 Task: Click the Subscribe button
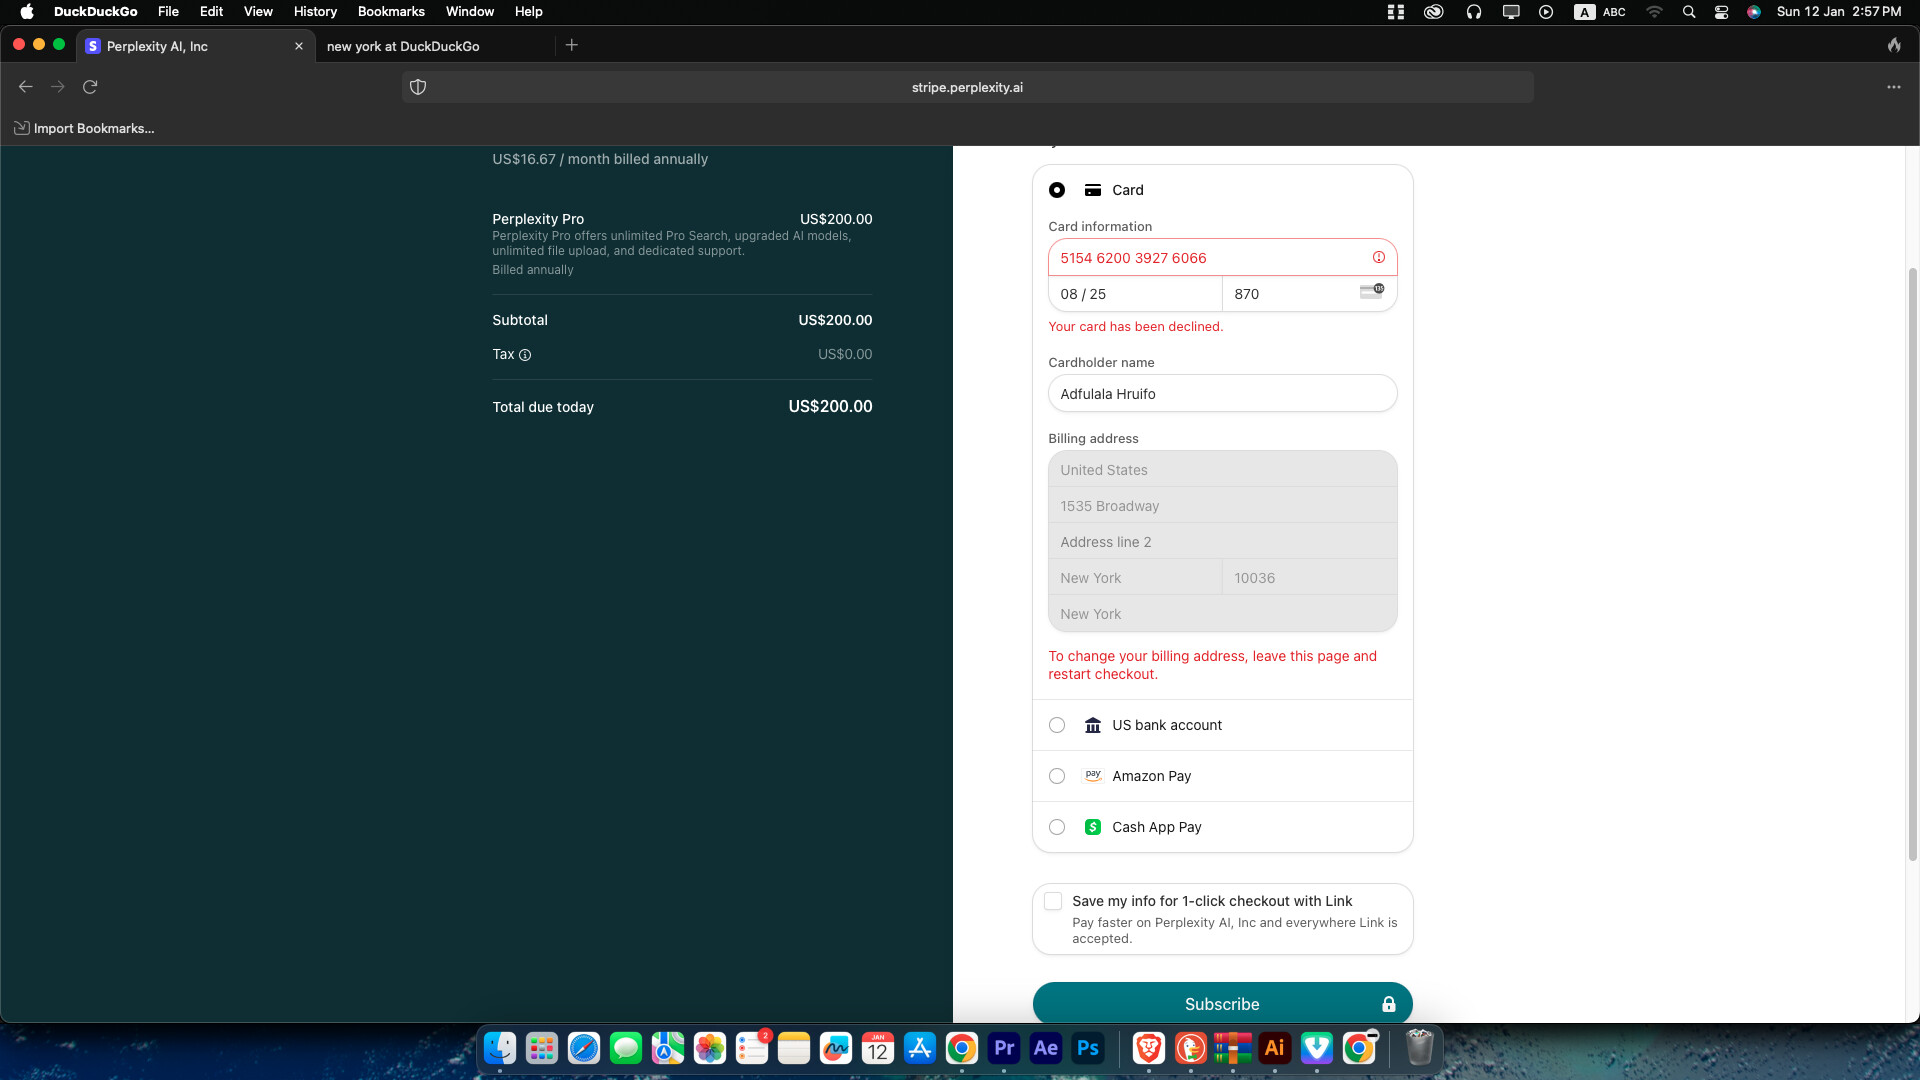[x=1222, y=1003]
